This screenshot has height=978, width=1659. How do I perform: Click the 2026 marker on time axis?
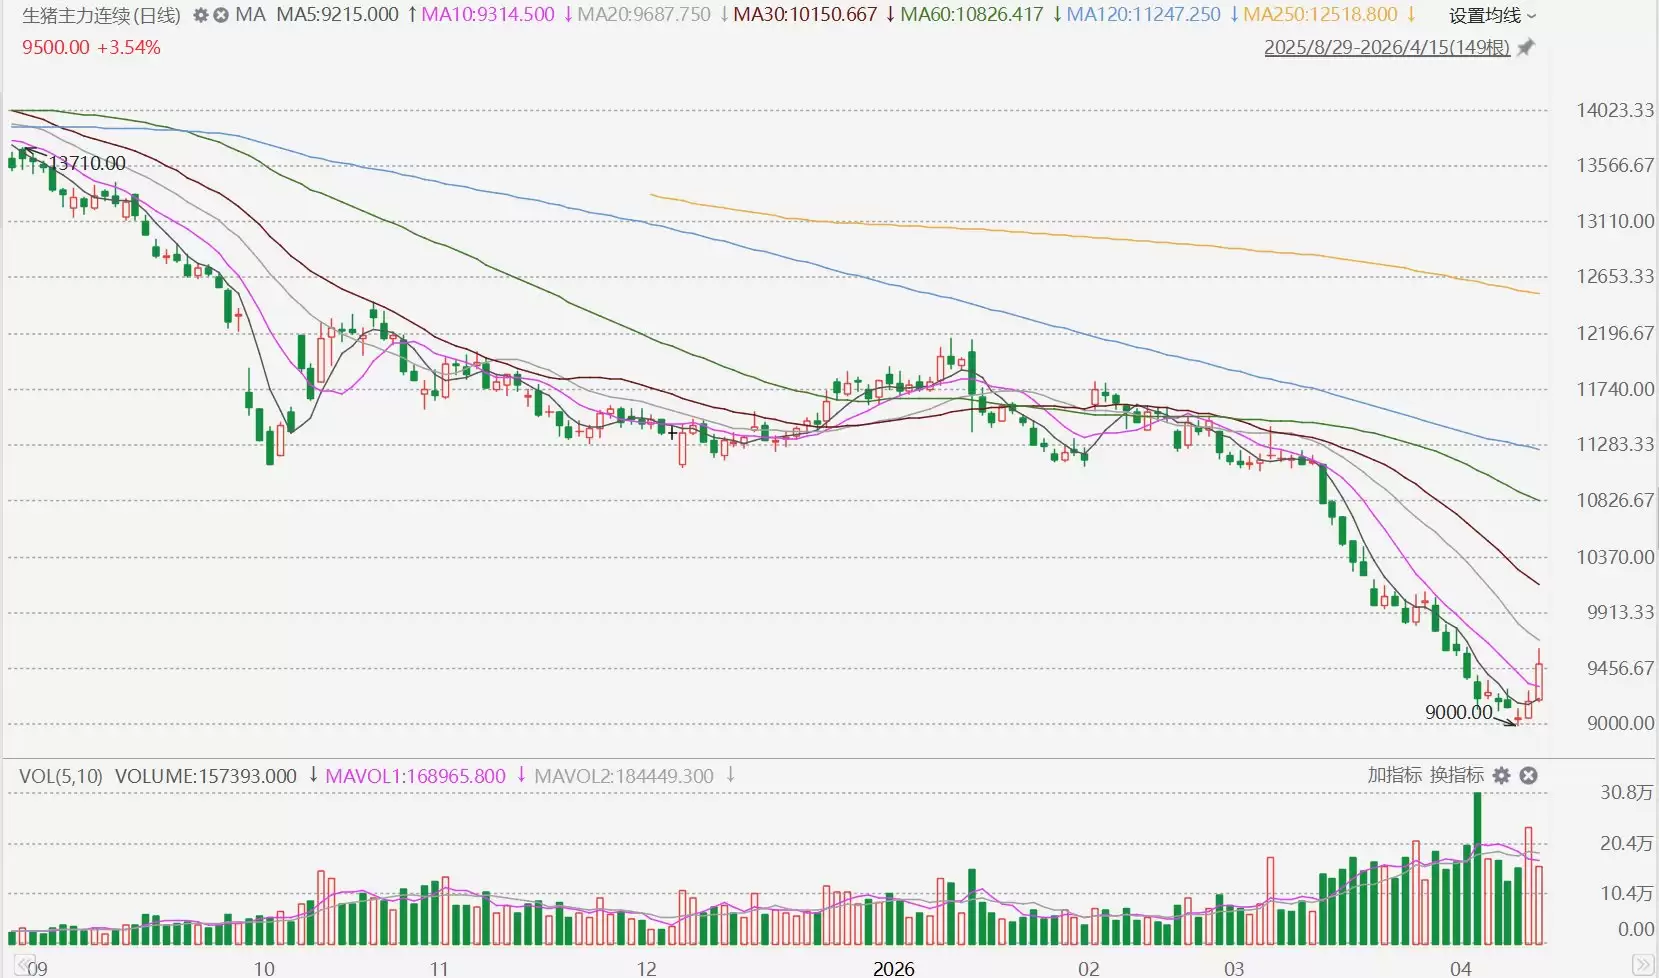point(893,968)
